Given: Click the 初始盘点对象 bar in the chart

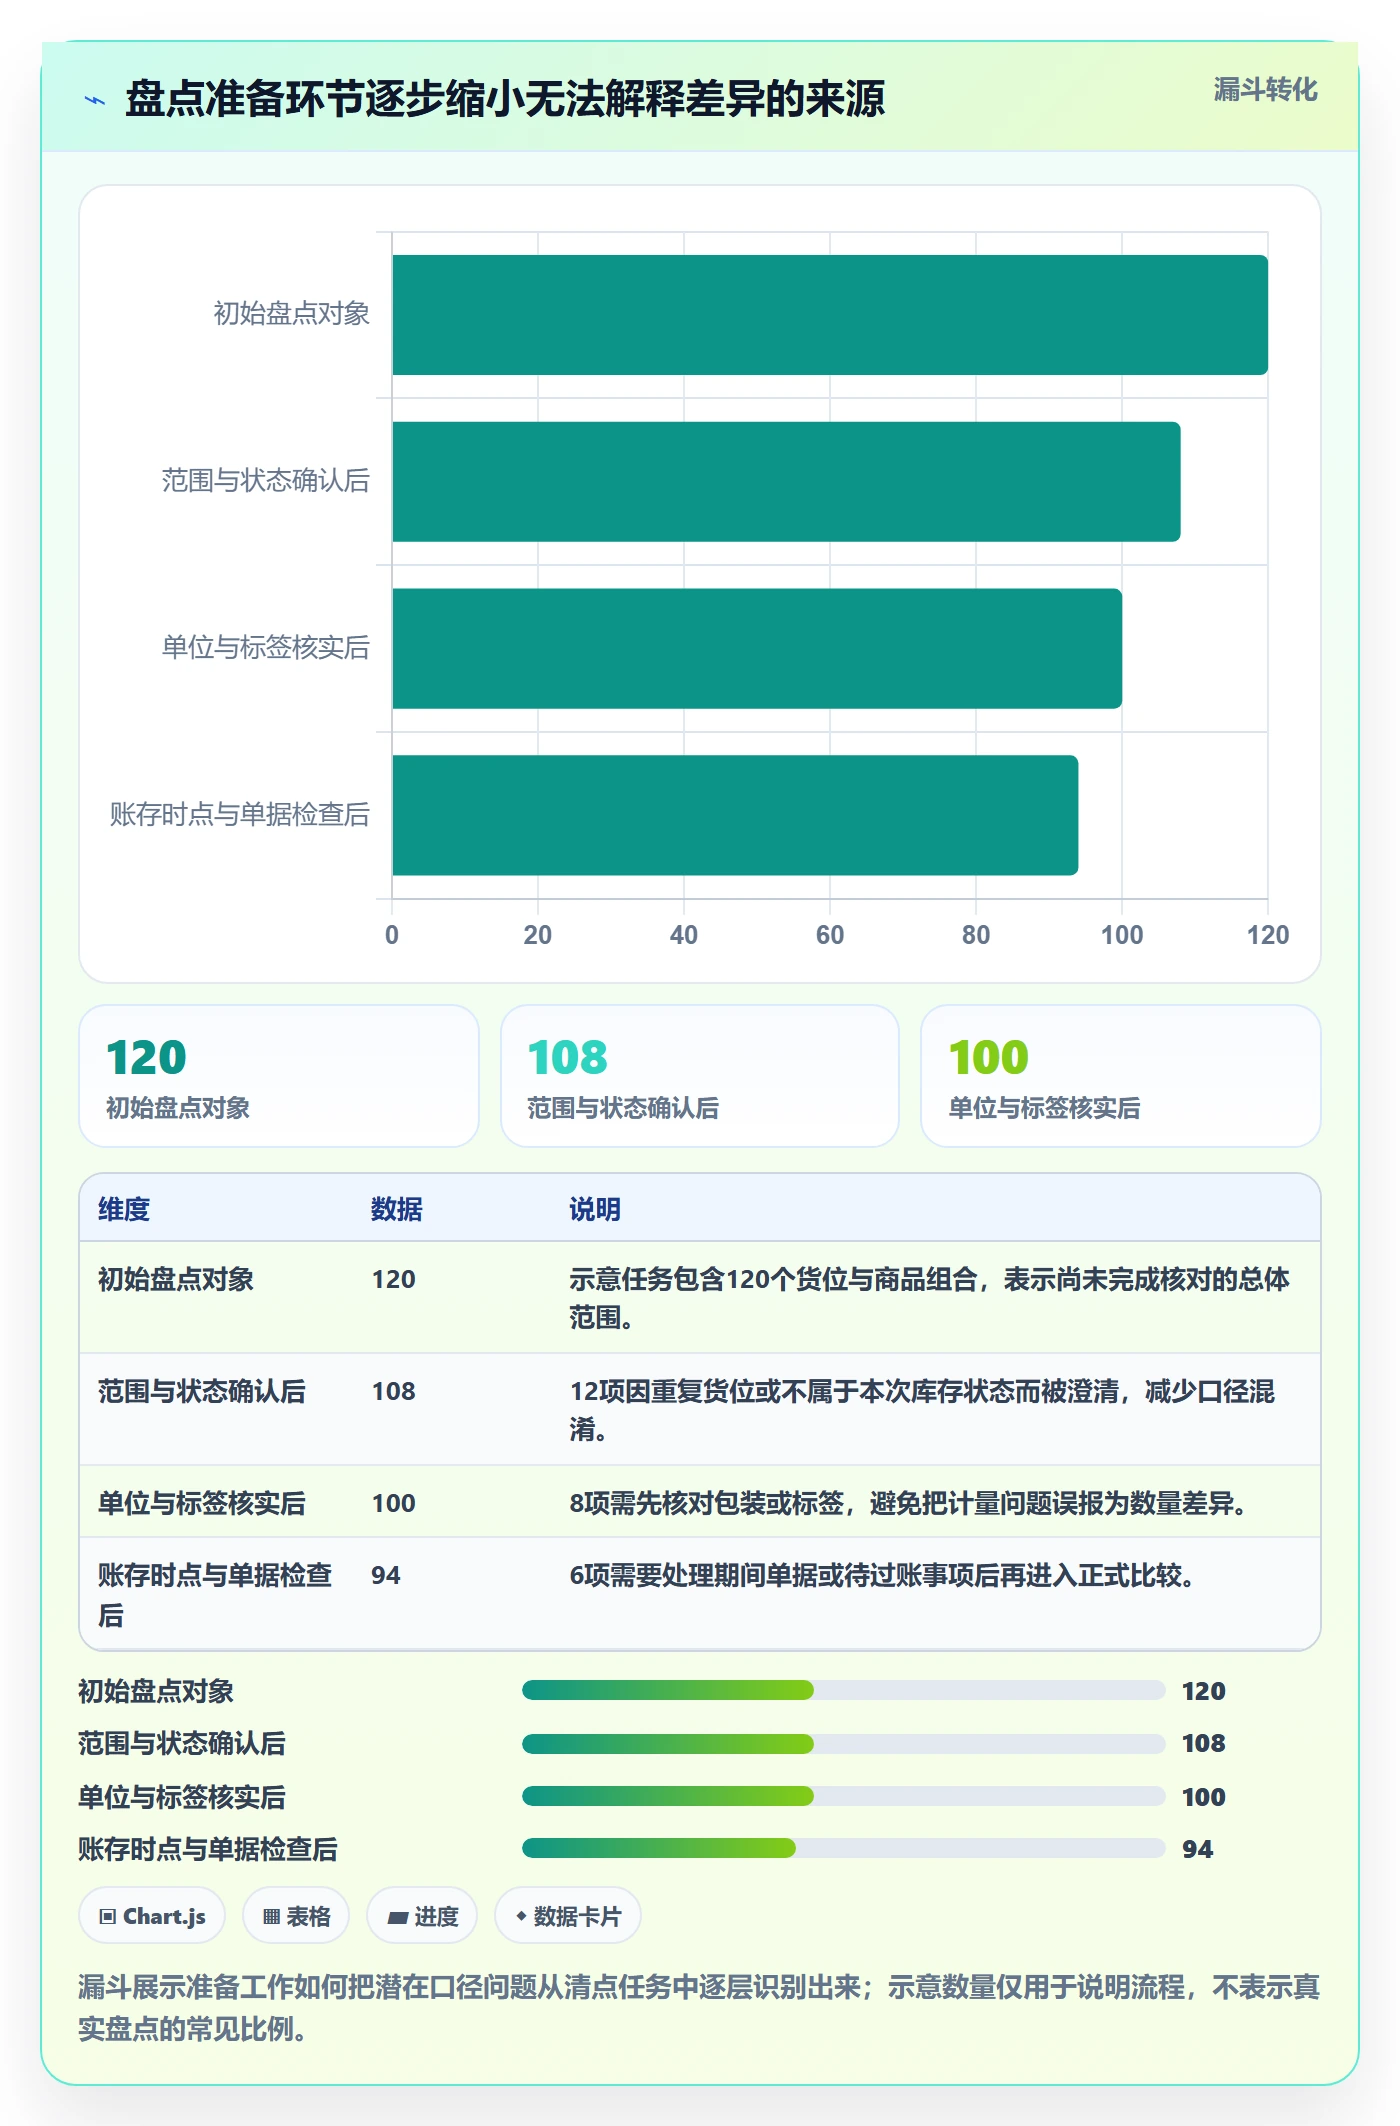Looking at the screenshot, I should click(830, 315).
